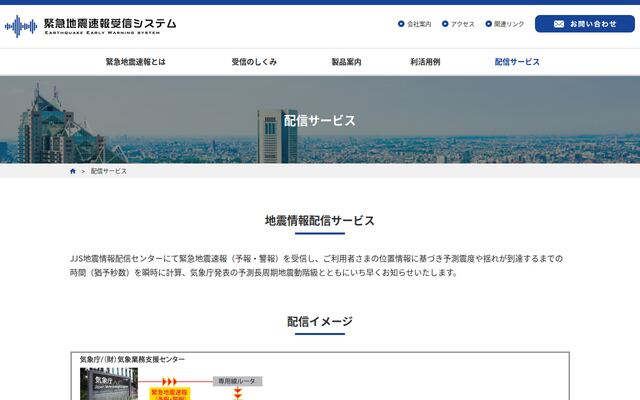This screenshot has height=400, width=640.
Task: Click the お問い合わせ button
Action: pyautogui.click(x=584, y=24)
